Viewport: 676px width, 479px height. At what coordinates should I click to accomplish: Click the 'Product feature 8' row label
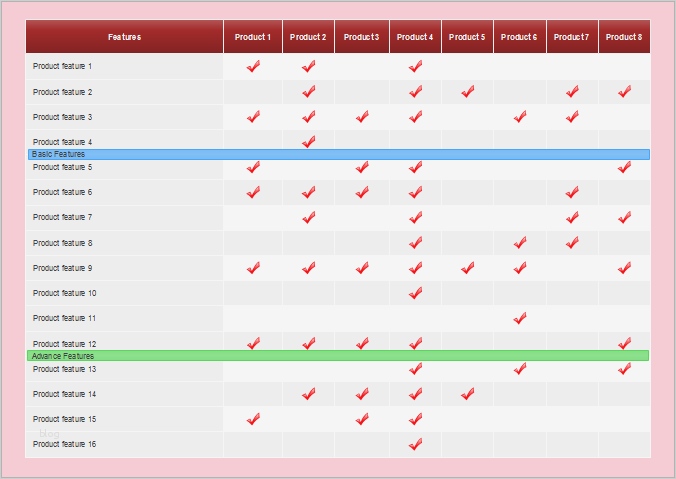62,243
